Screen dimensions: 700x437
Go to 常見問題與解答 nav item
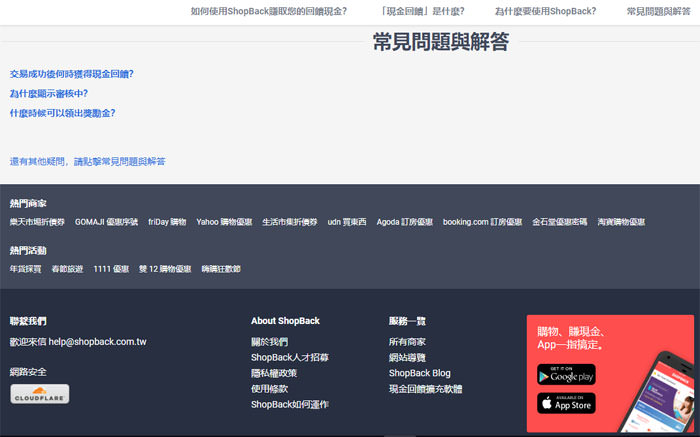pyautogui.click(x=658, y=11)
